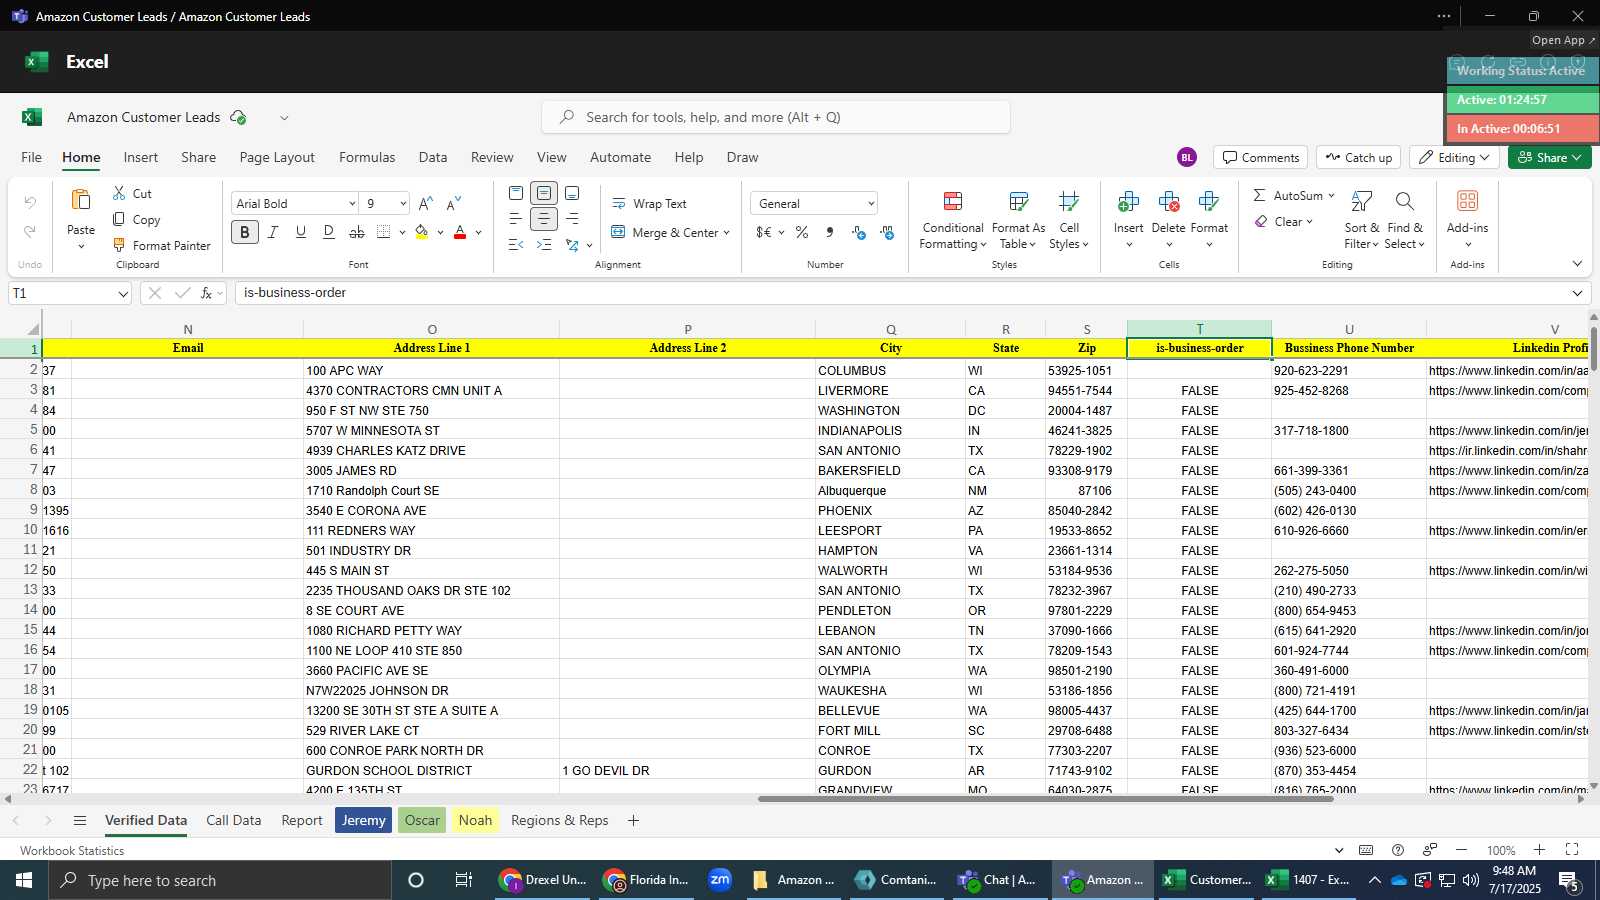Open the yellow Fill Color bucket
Screen dimensions: 1600x900
click(422, 232)
